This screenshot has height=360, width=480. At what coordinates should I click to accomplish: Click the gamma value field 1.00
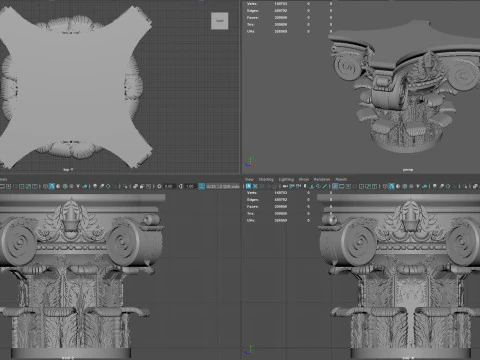190,186
